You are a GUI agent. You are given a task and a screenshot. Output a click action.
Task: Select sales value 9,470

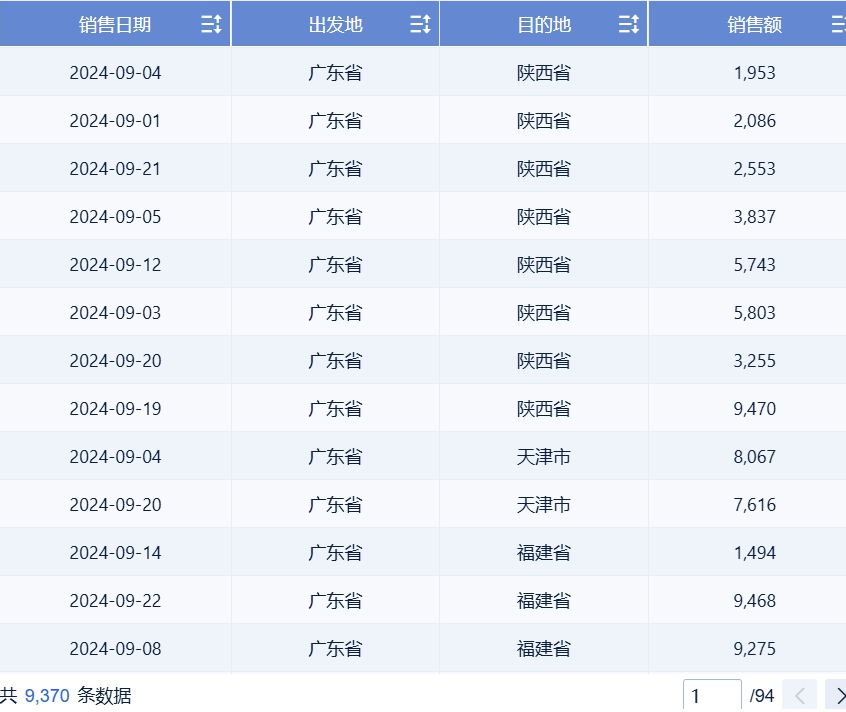754,409
